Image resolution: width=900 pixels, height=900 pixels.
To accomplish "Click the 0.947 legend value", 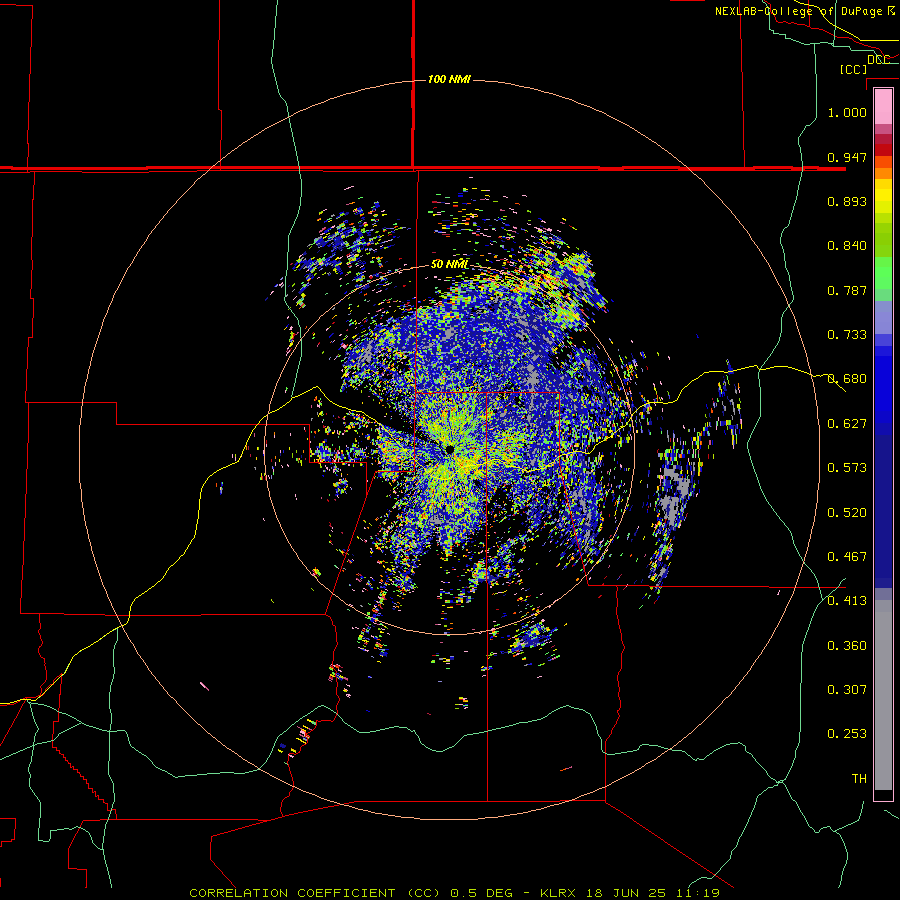I will 847,157.
